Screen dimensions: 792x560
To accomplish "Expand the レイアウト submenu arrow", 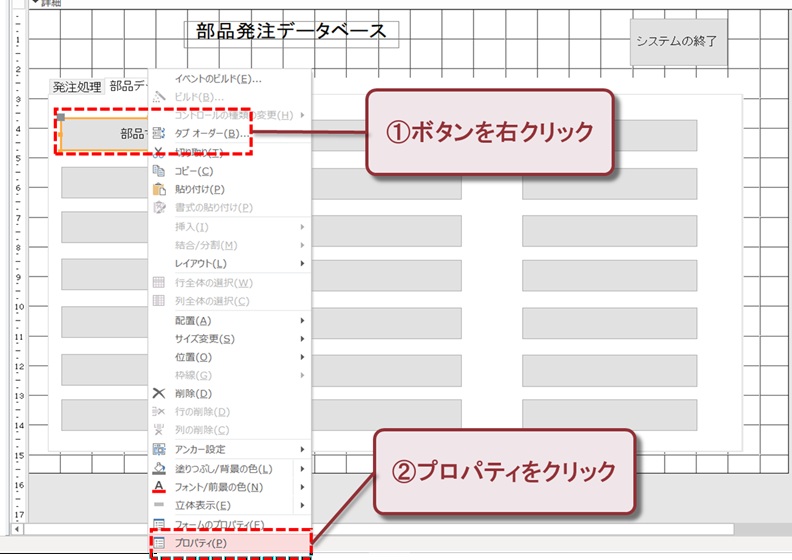I will (x=302, y=263).
